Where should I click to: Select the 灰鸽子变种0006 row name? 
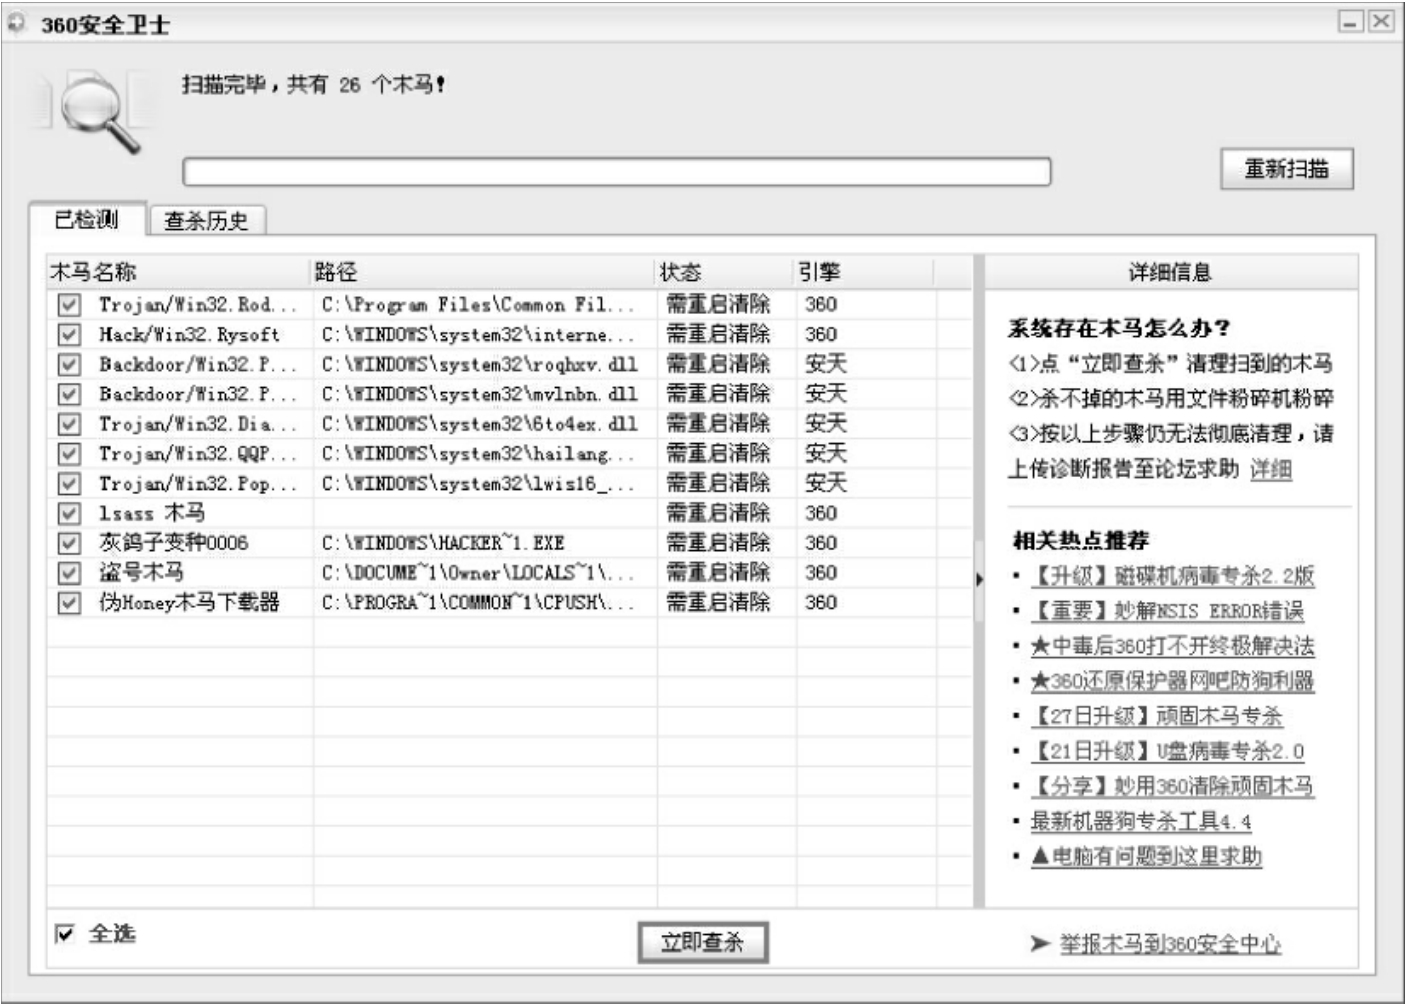(x=174, y=543)
